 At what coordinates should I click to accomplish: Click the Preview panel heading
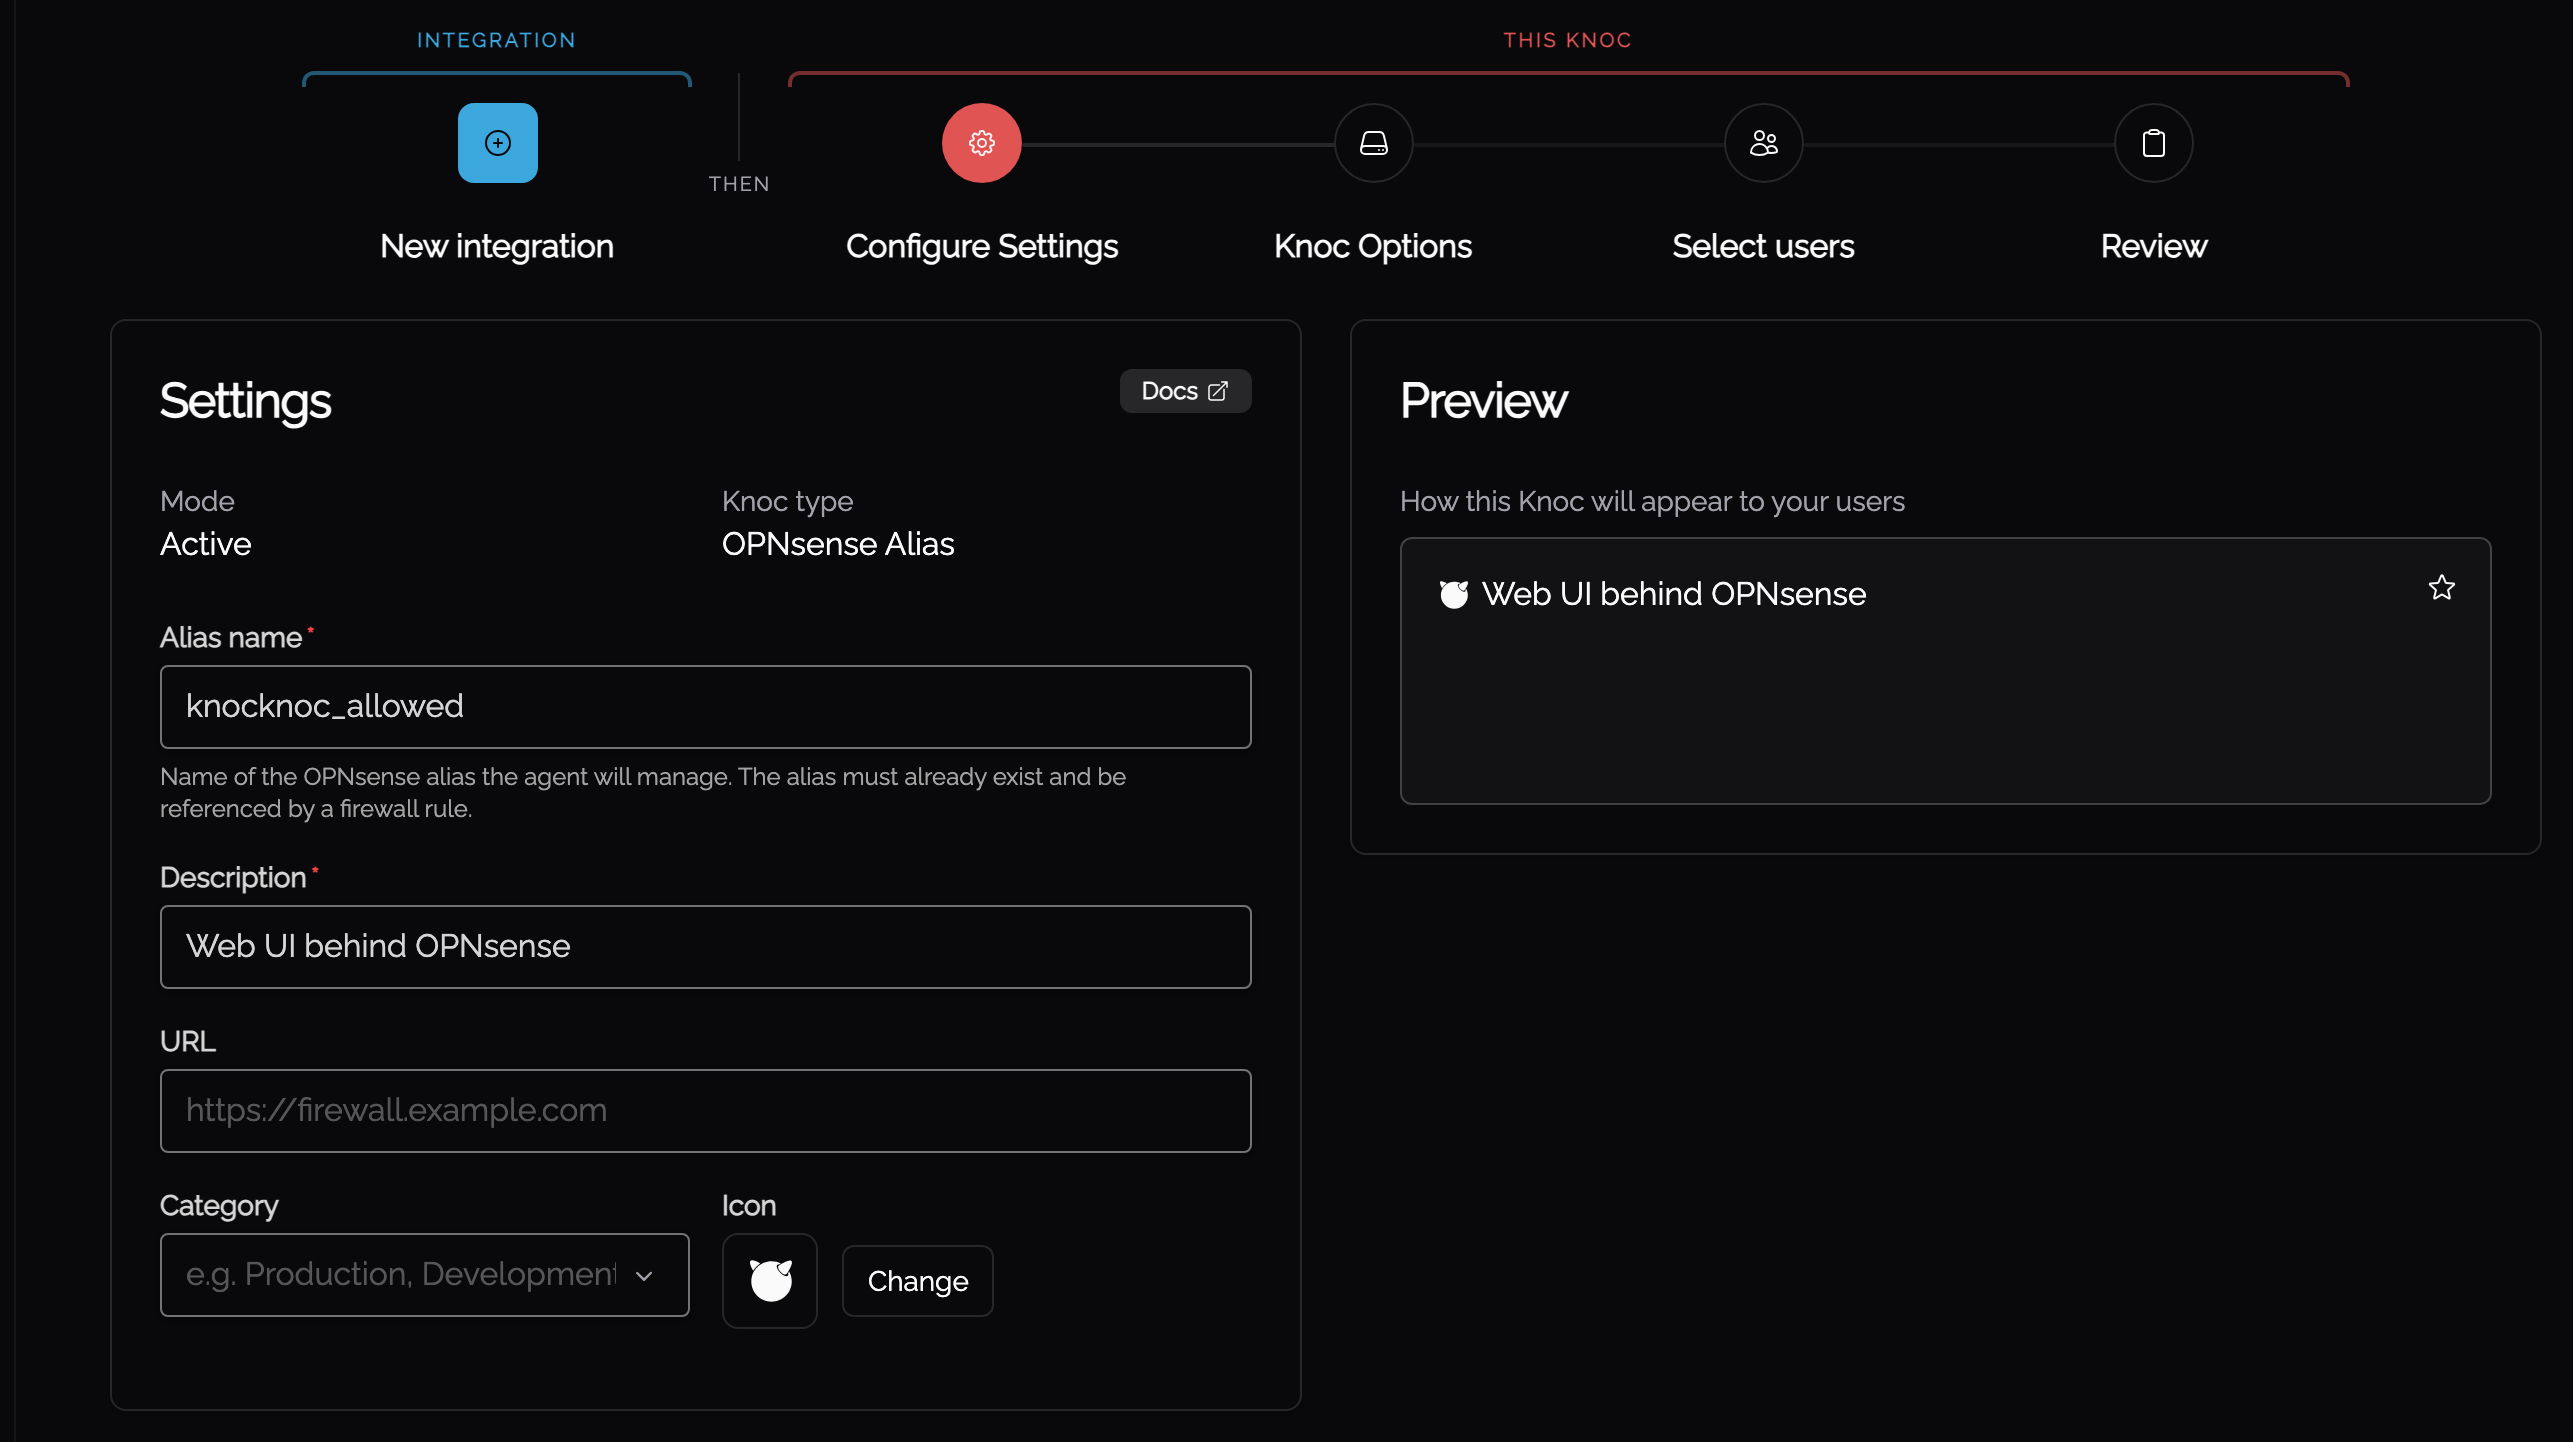(1483, 401)
